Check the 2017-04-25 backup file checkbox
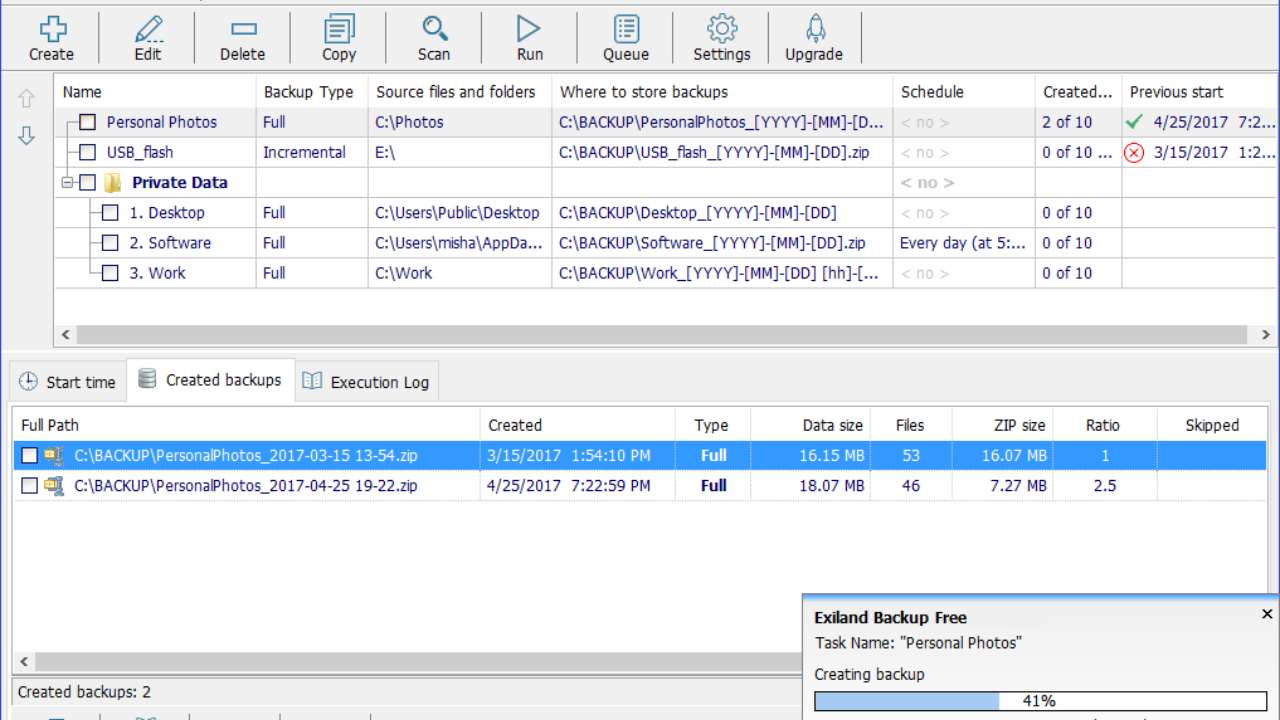Image resolution: width=1280 pixels, height=720 pixels. click(x=30, y=485)
